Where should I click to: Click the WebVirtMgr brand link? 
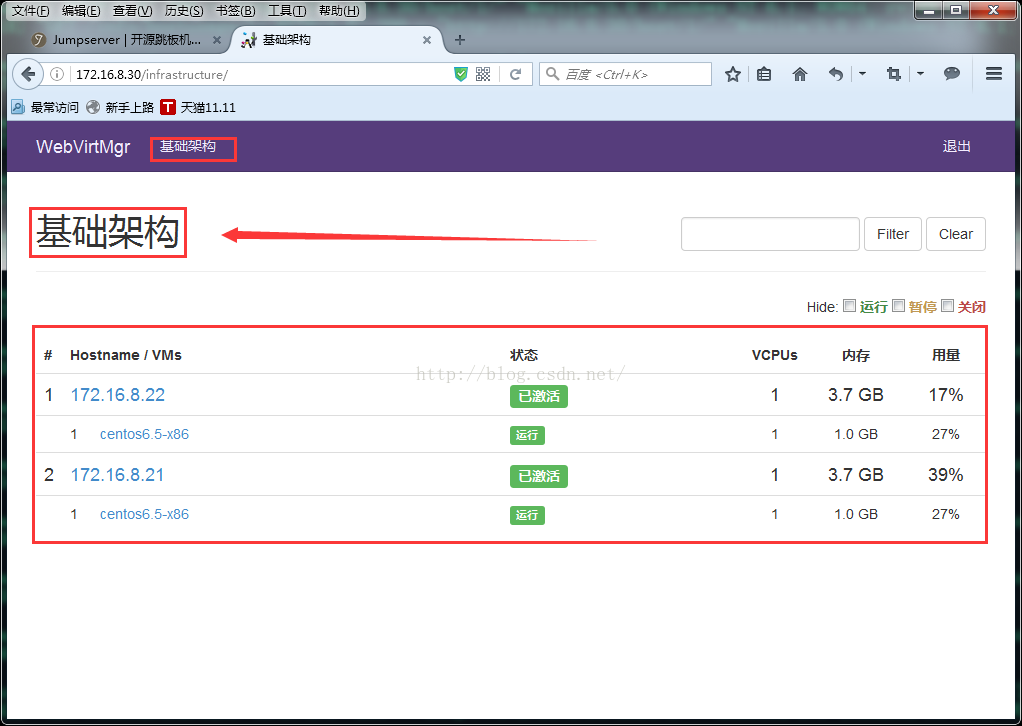point(83,147)
